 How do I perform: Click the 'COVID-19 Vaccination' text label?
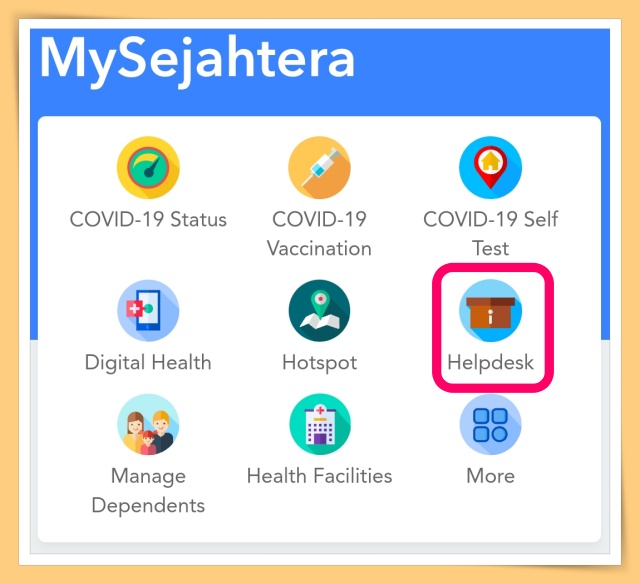[x=319, y=233]
